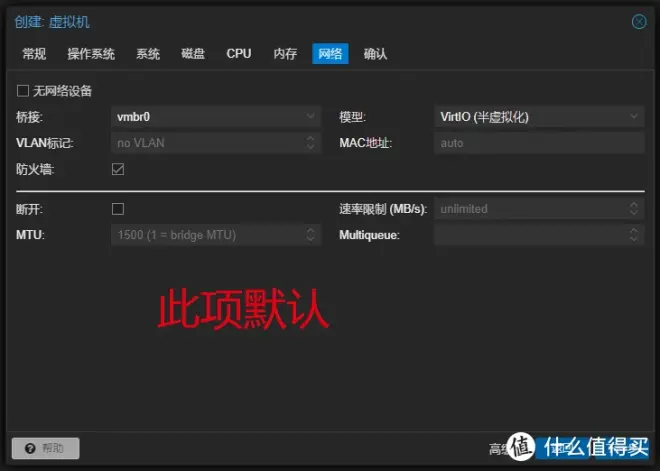
Task: Open the 模型 VirtIO dropdown
Action: [539, 117]
